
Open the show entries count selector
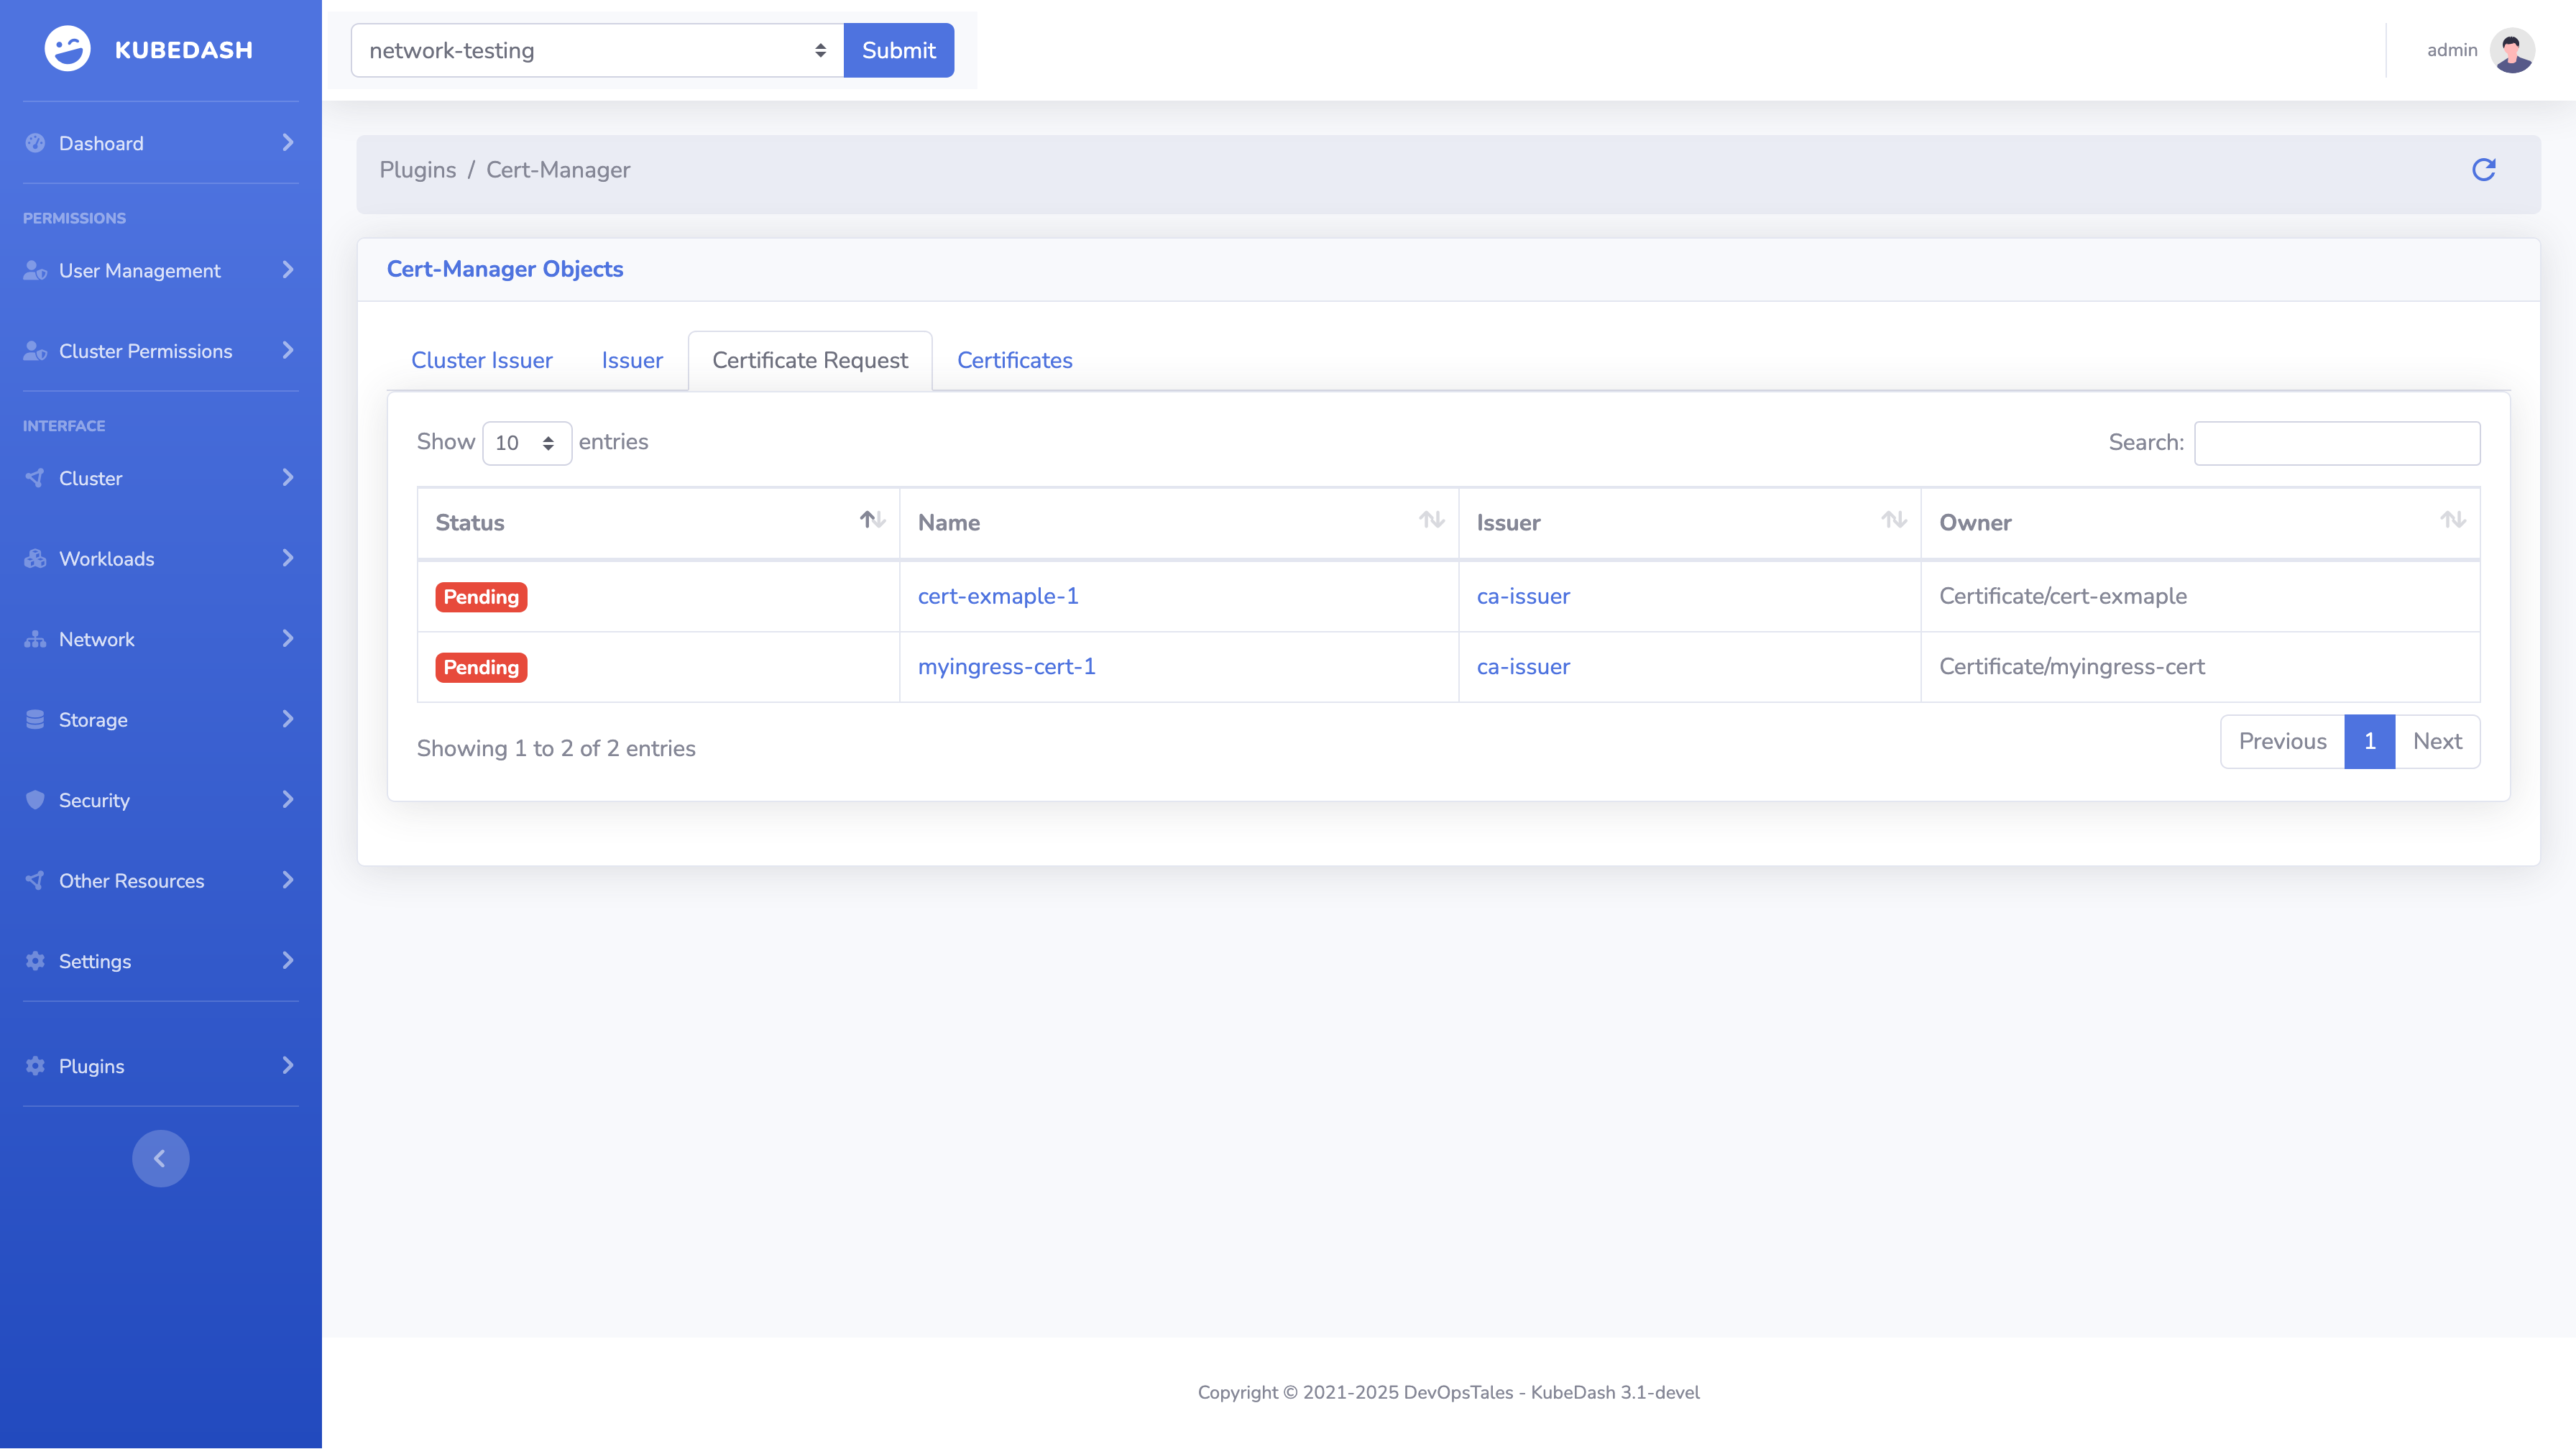[x=526, y=443]
